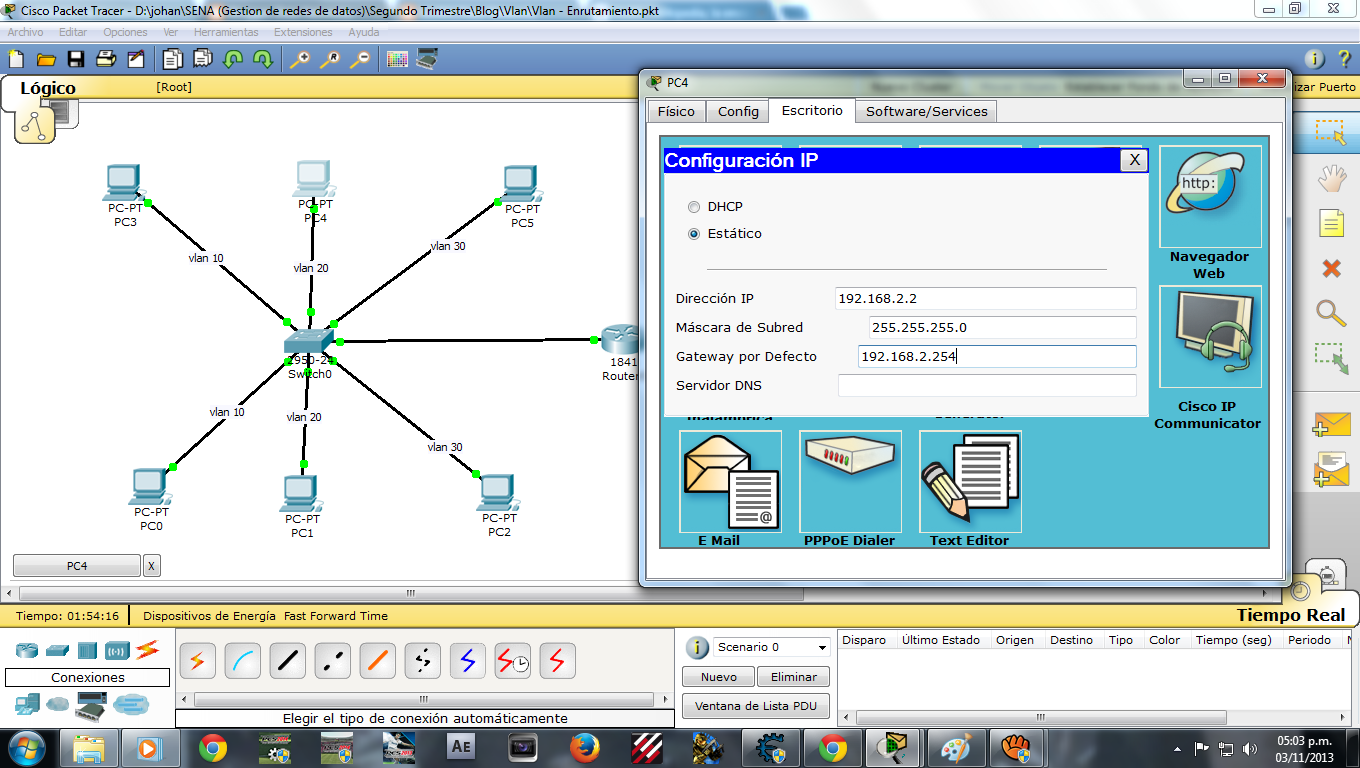Choose the Console cable connection icon
The height and width of the screenshot is (768, 1360).
242,660
